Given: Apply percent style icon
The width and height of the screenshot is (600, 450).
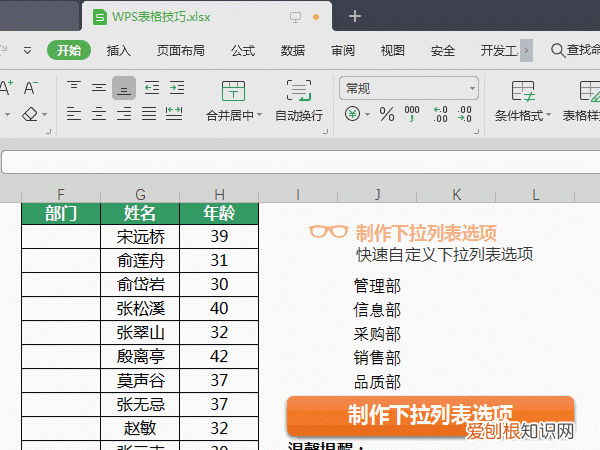Looking at the screenshot, I should pos(387,114).
